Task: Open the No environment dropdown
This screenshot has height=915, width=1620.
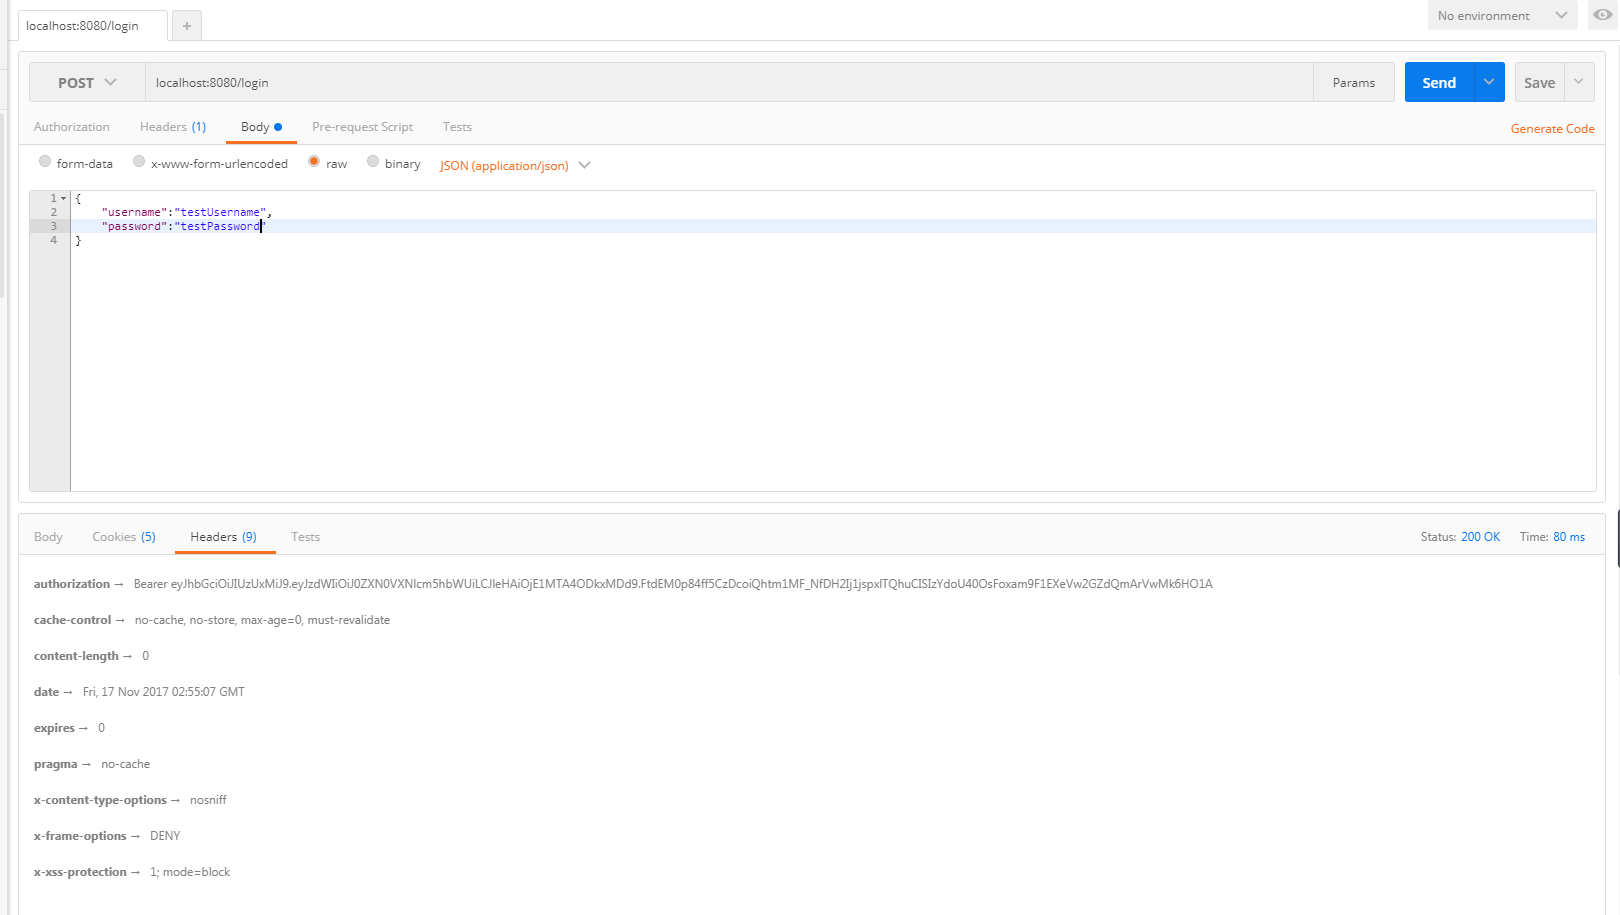Action: [x=1502, y=15]
